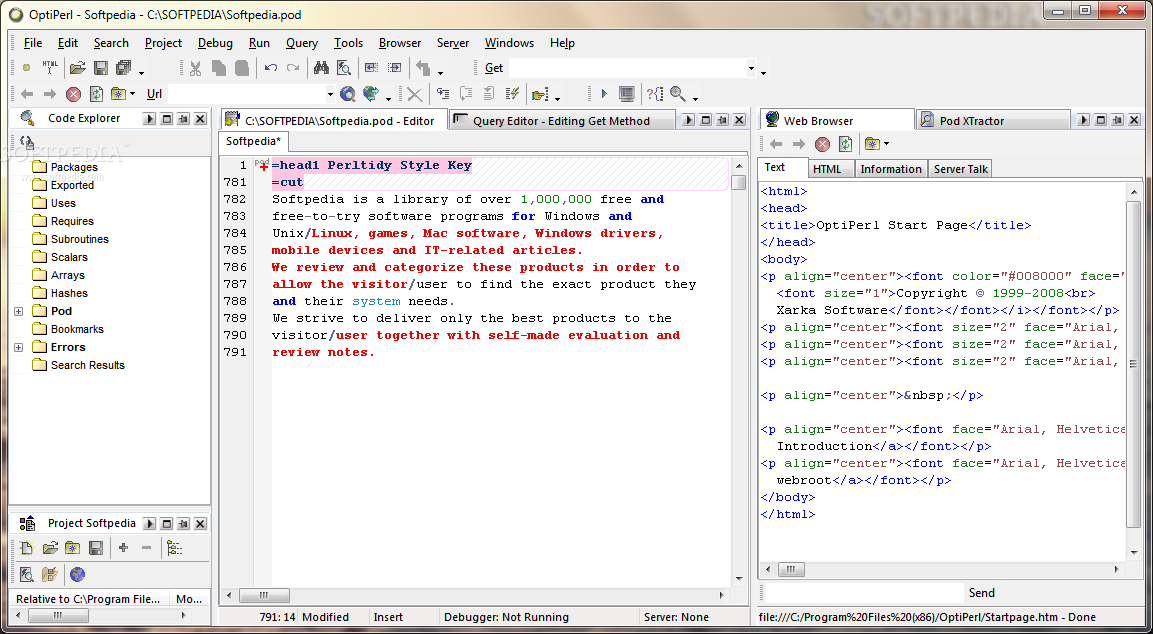Cut selection with the scissors icon
The image size is (1153, 634).
coord(195,68)
